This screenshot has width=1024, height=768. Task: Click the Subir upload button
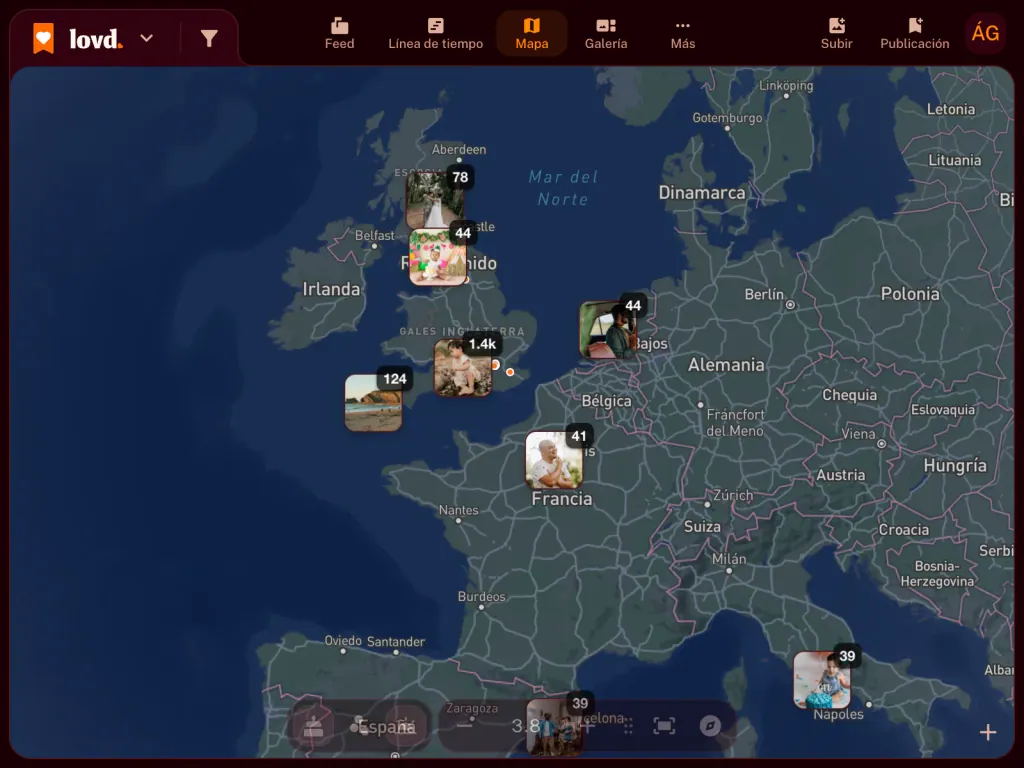click(837, 34)
